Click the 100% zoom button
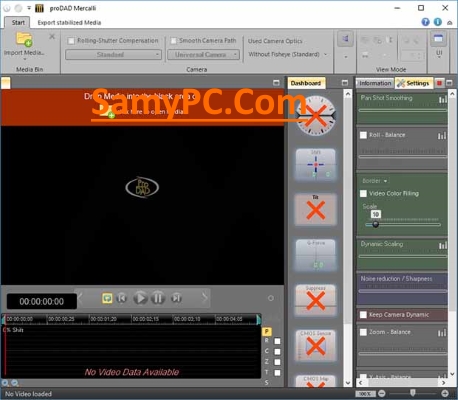 click(365, 394)
